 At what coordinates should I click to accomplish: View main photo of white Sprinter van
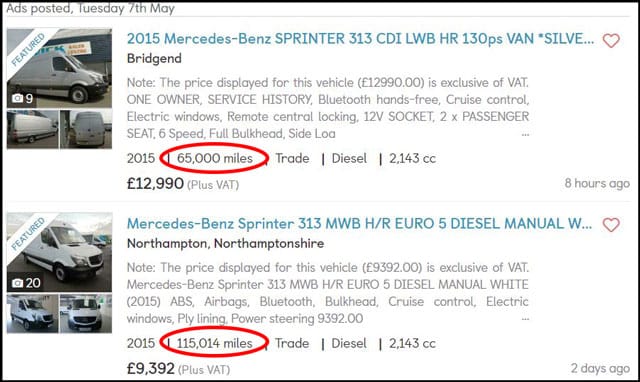pyautogui.click(x=59, y=252)
